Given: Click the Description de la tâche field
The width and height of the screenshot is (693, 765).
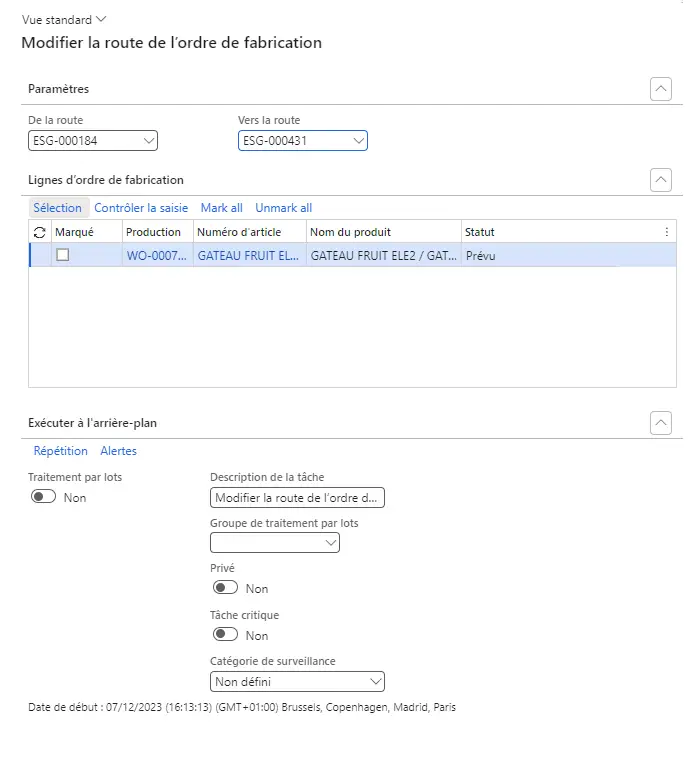Looking at the screenshot, I should (x=297, y=498).
